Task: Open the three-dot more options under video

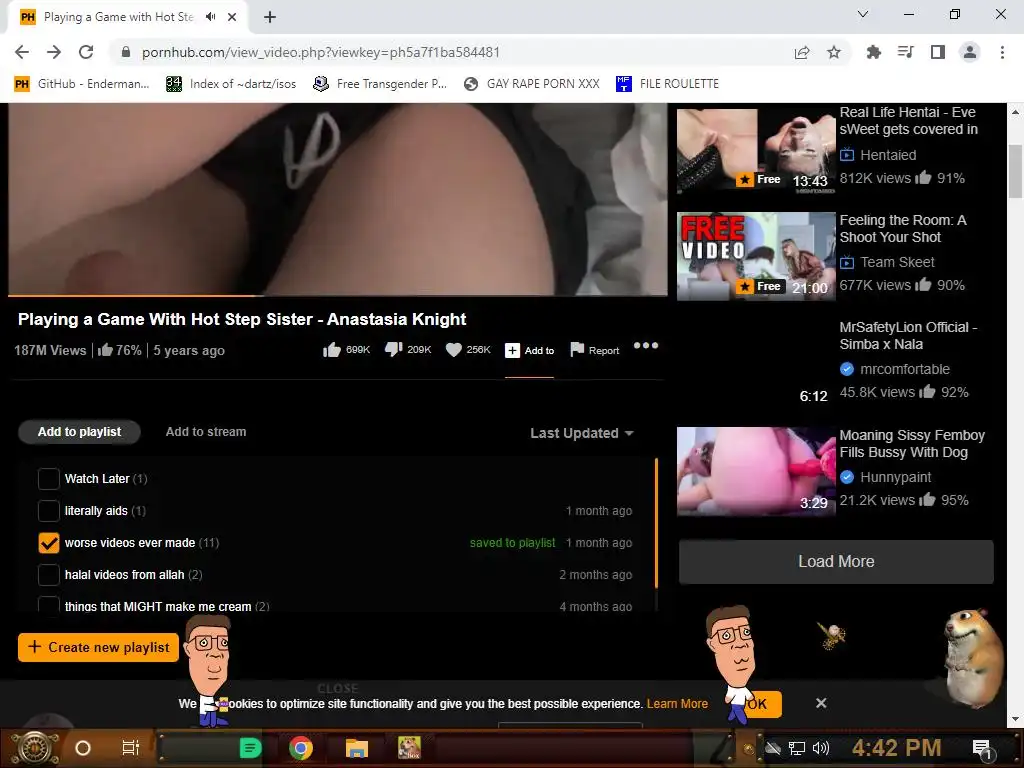Action: click(645, 345)
